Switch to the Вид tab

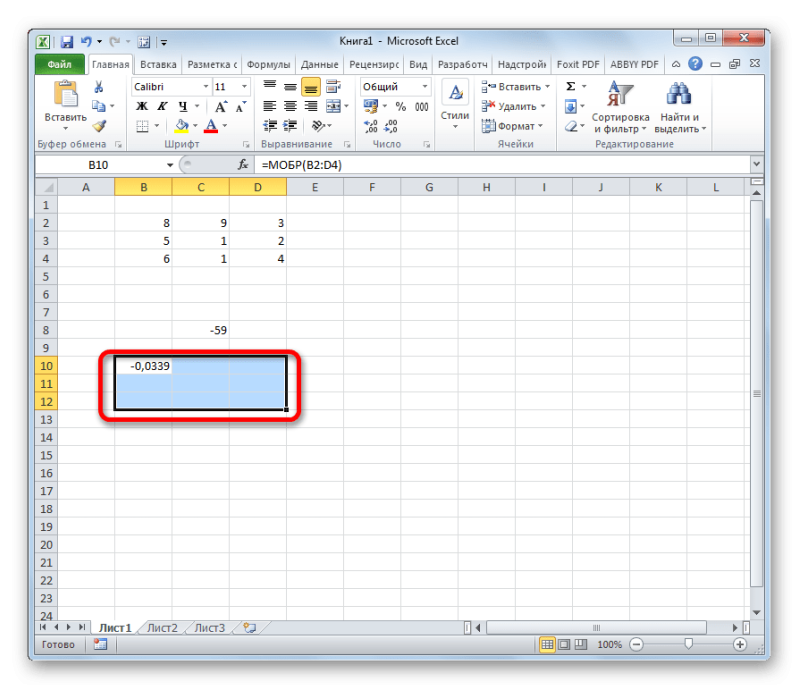(x=418, y=64)
